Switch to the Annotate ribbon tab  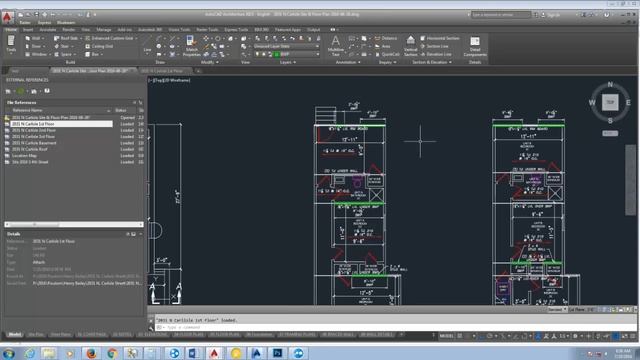(47, 30)
